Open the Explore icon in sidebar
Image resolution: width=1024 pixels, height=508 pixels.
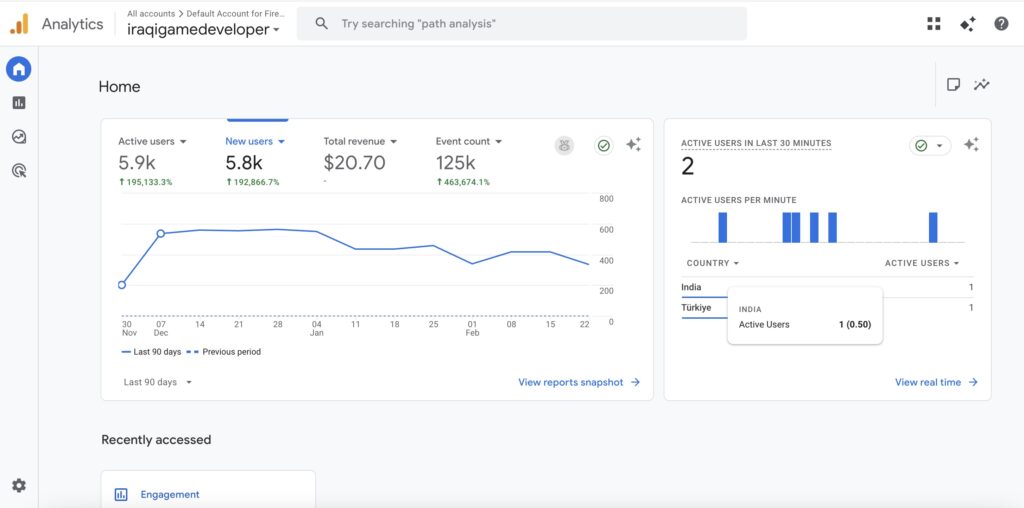point(19,137)
